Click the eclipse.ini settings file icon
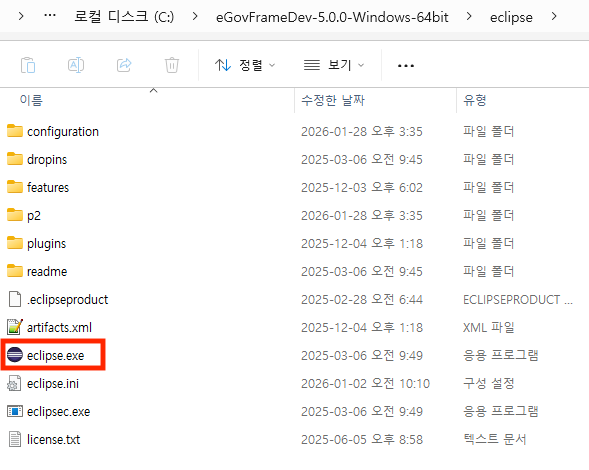Viewport: 589px width, 470px height. tap(14, 383)
